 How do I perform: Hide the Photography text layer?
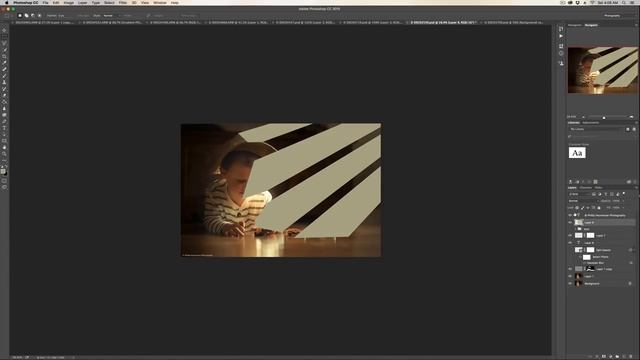pyautogui.click(x=570, y=215)
